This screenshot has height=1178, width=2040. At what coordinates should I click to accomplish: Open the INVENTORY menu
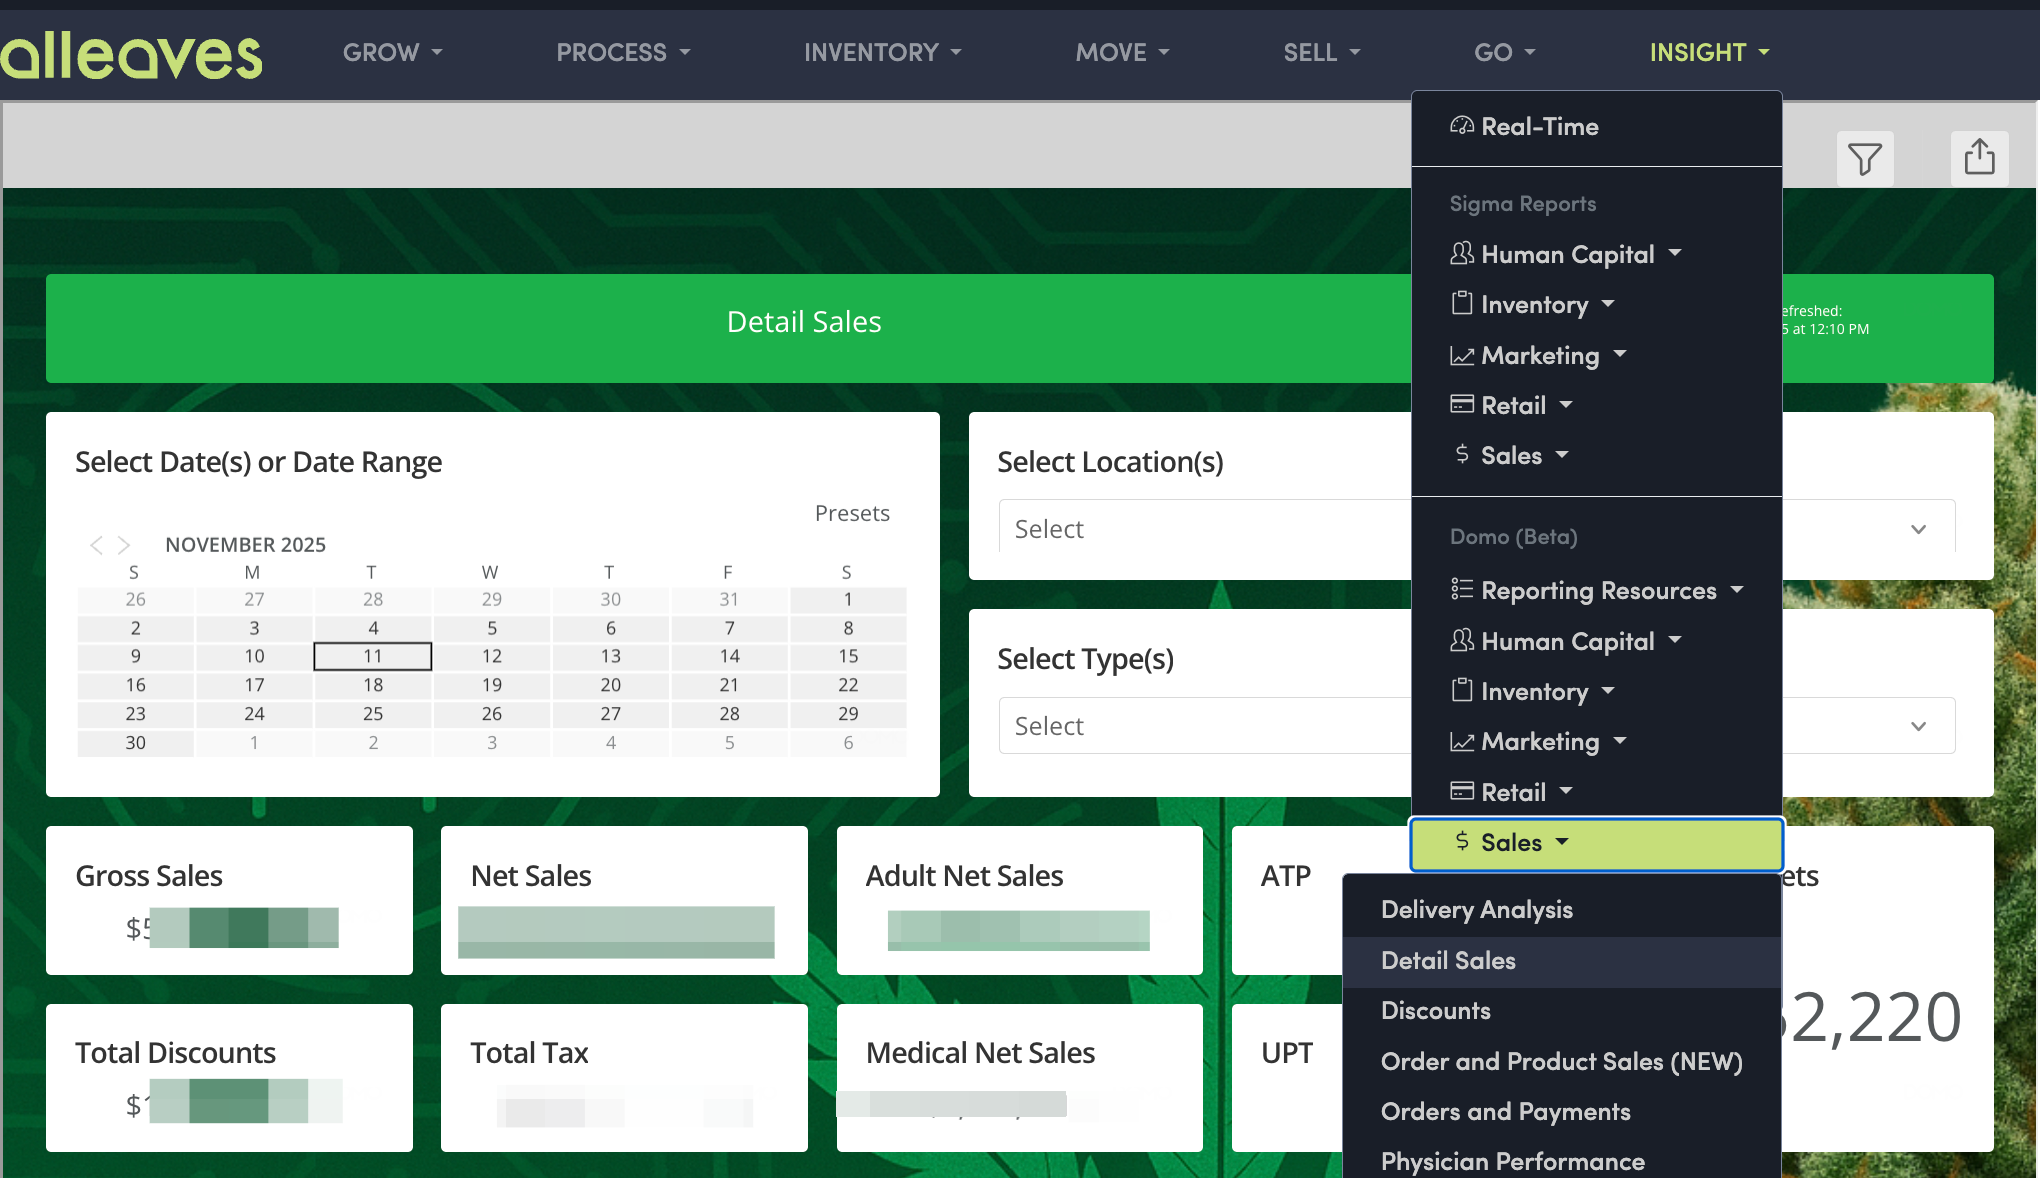tap(883, 52)
